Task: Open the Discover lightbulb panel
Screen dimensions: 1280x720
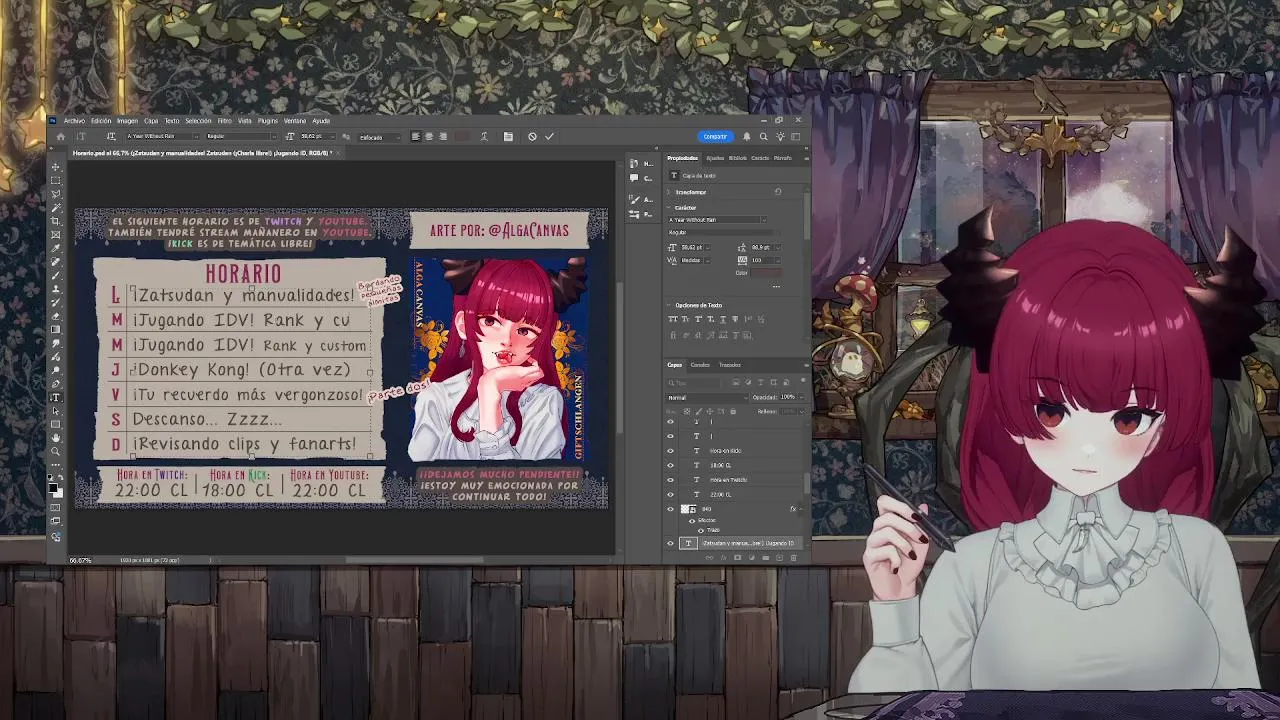Action: (780, 136)
